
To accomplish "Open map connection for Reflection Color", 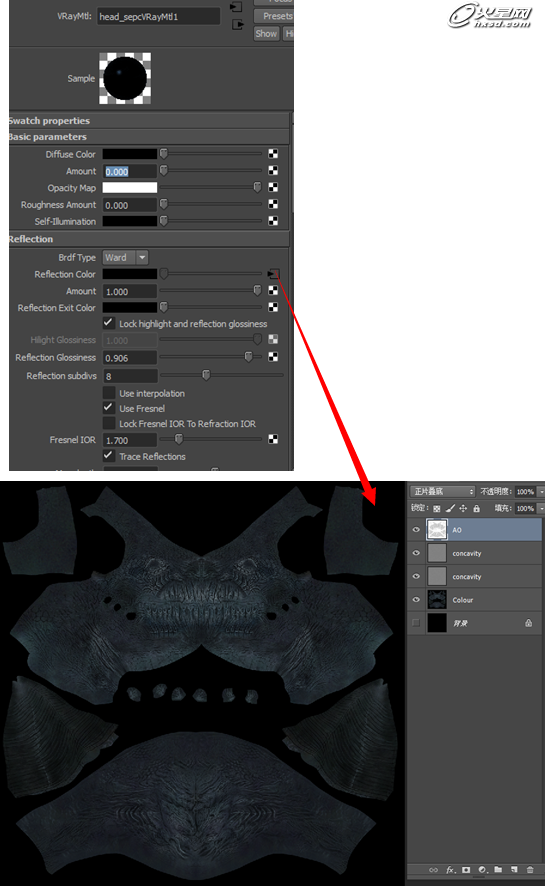I will click(x=273, y=274).
